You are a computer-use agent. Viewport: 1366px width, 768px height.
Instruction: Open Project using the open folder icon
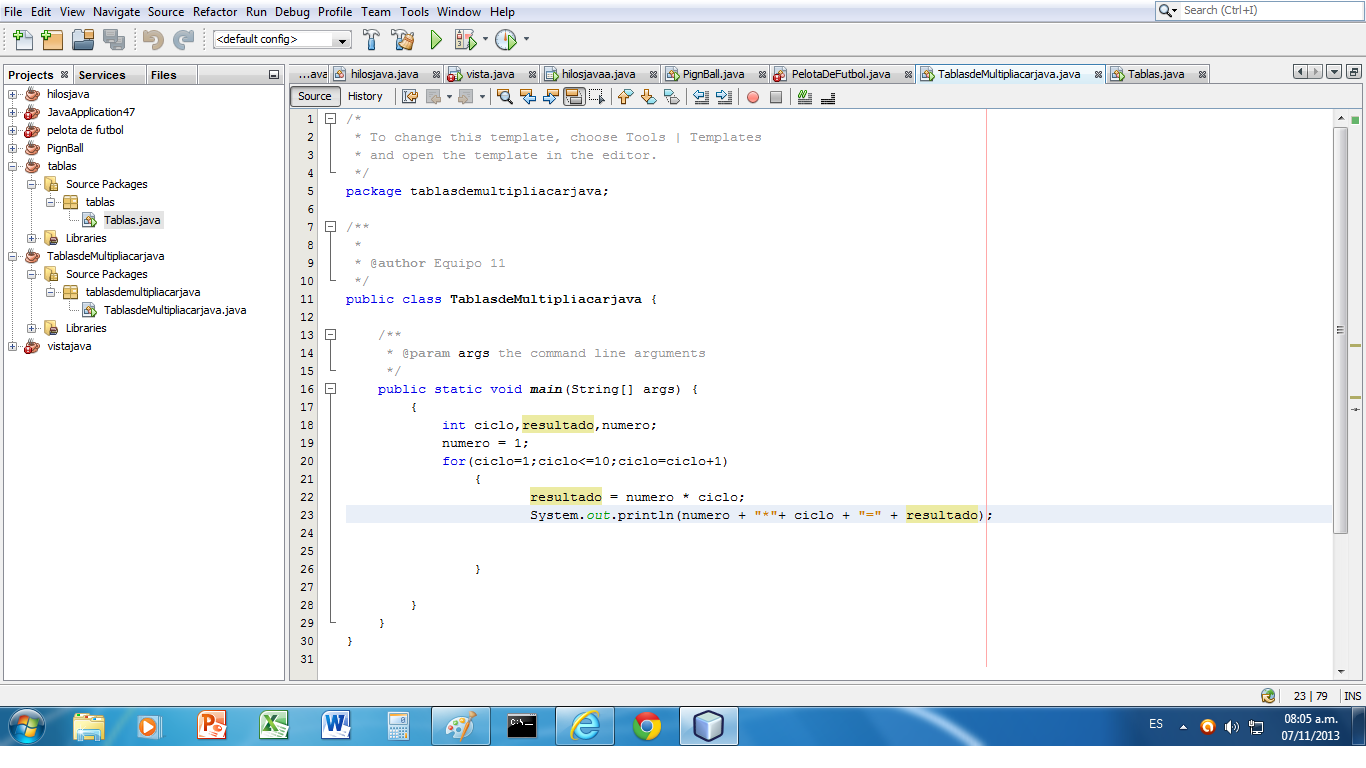81,40
